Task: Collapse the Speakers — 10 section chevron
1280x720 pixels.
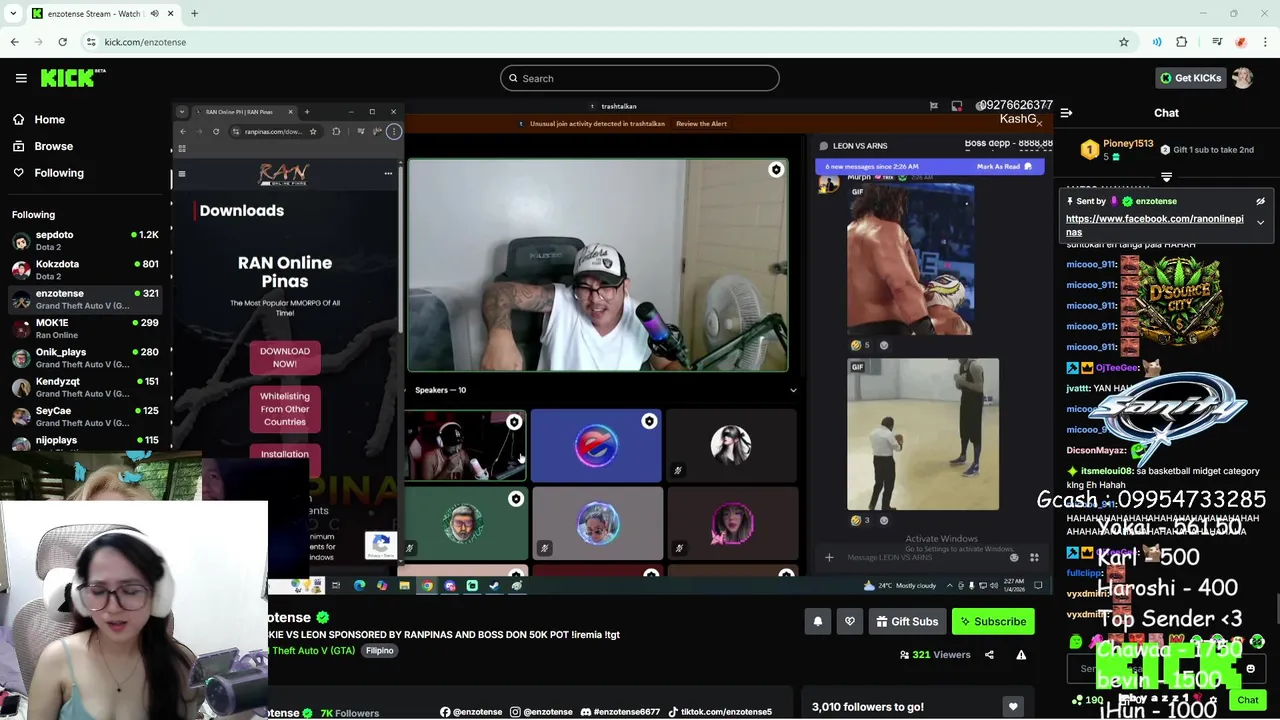Action: (x=793, y=390)
